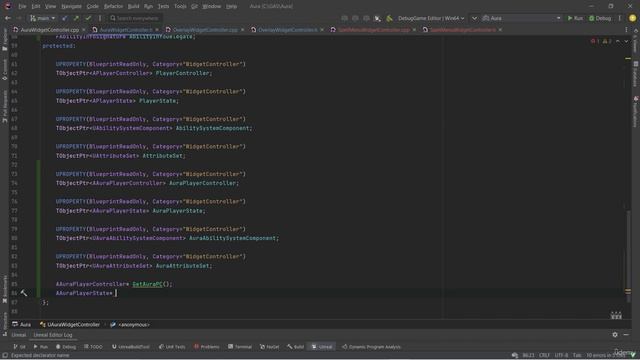
Task: Switch to OverlayWidgetController.h tab
Action: (x=284, y=30)
